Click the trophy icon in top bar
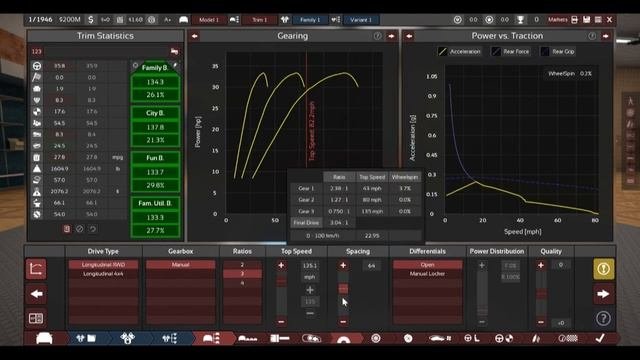Image resolution: width=640 pixels, height=360 pixels. [x=520, y=20]
